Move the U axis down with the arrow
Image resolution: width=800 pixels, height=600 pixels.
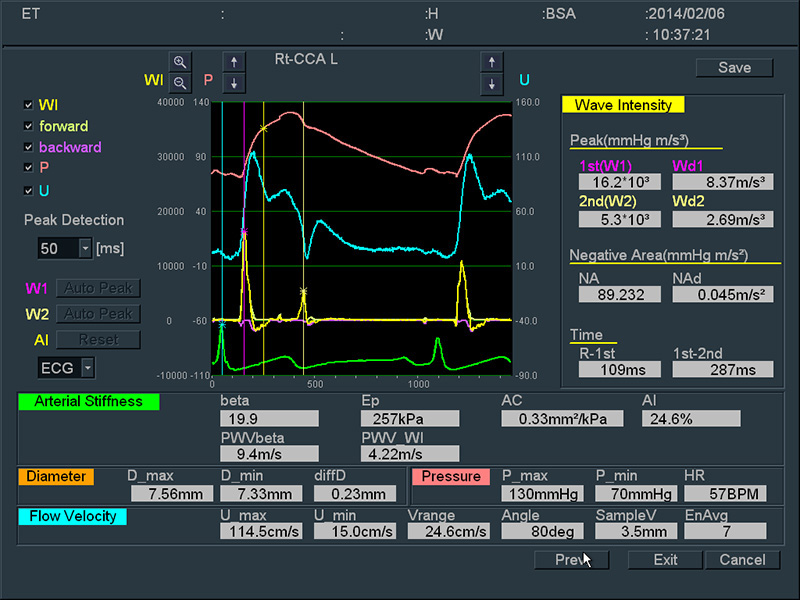[491, 82]
